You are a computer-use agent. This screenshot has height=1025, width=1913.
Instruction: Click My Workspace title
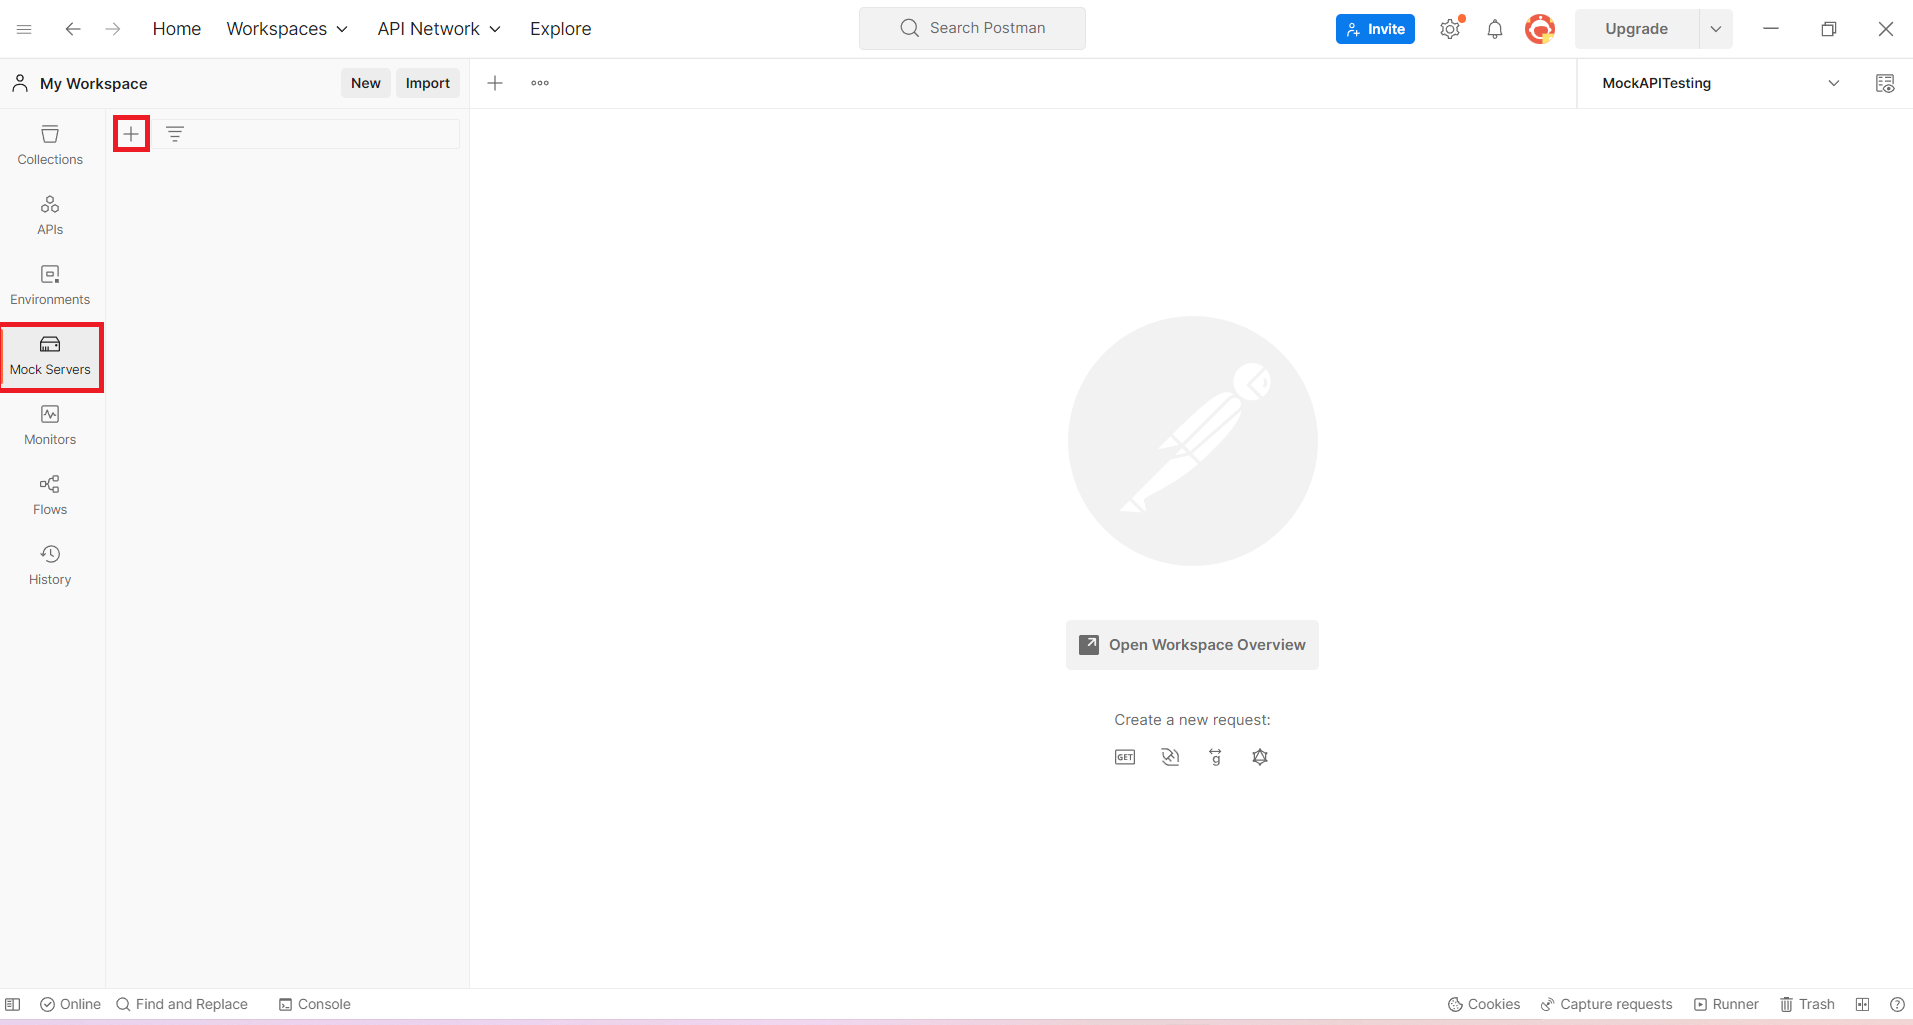(93, 84)
